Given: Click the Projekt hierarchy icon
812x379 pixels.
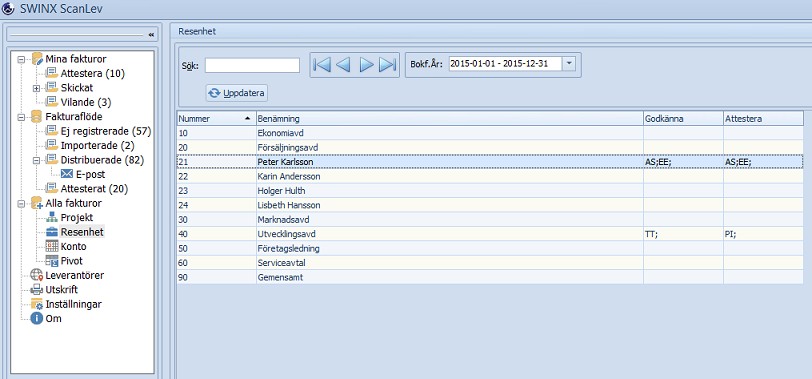Looking at the screenshot, I should 52,217.
